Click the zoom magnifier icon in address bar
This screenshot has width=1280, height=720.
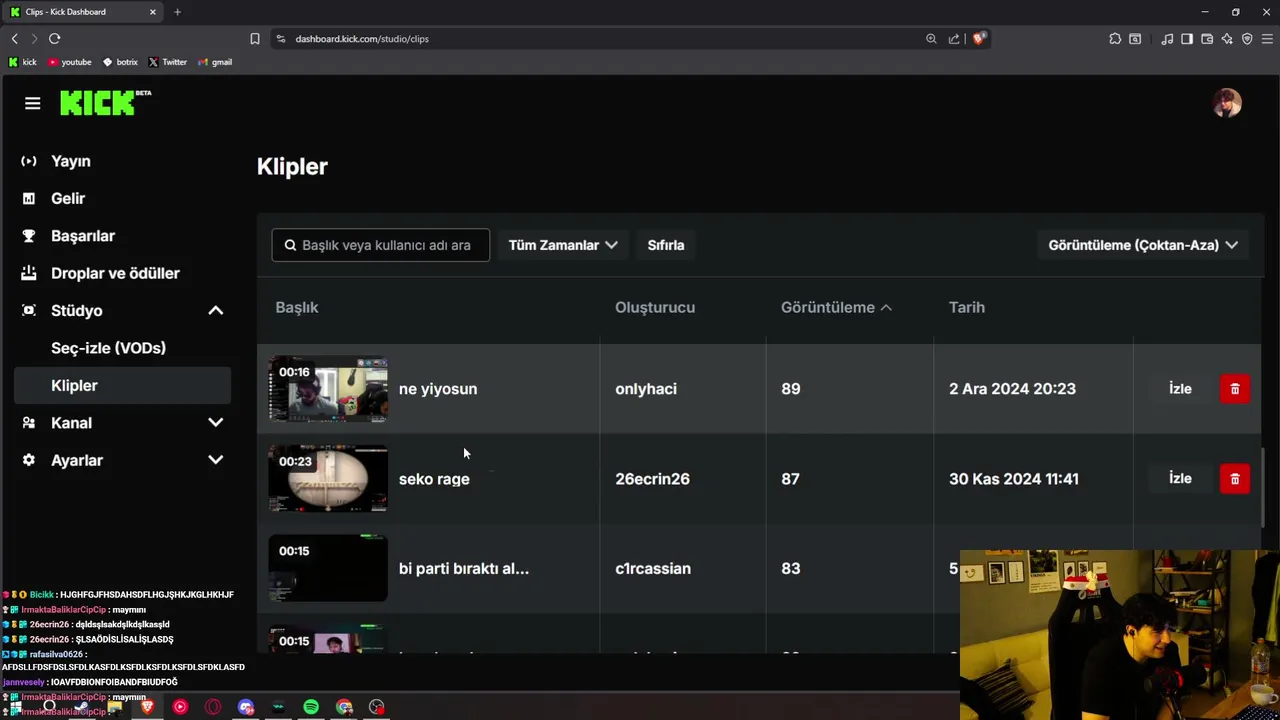tap(931, 39)
